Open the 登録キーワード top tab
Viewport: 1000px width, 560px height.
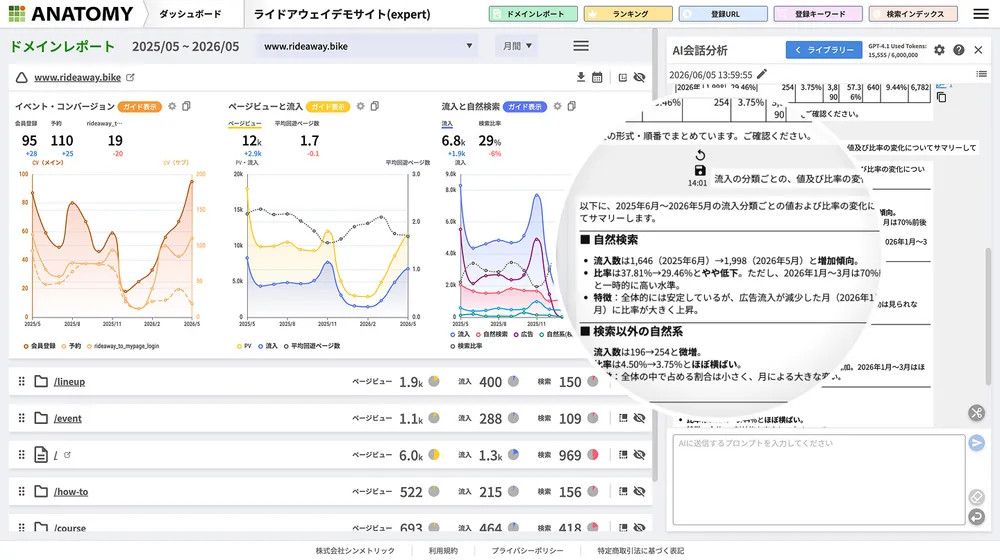click(818, 13)
